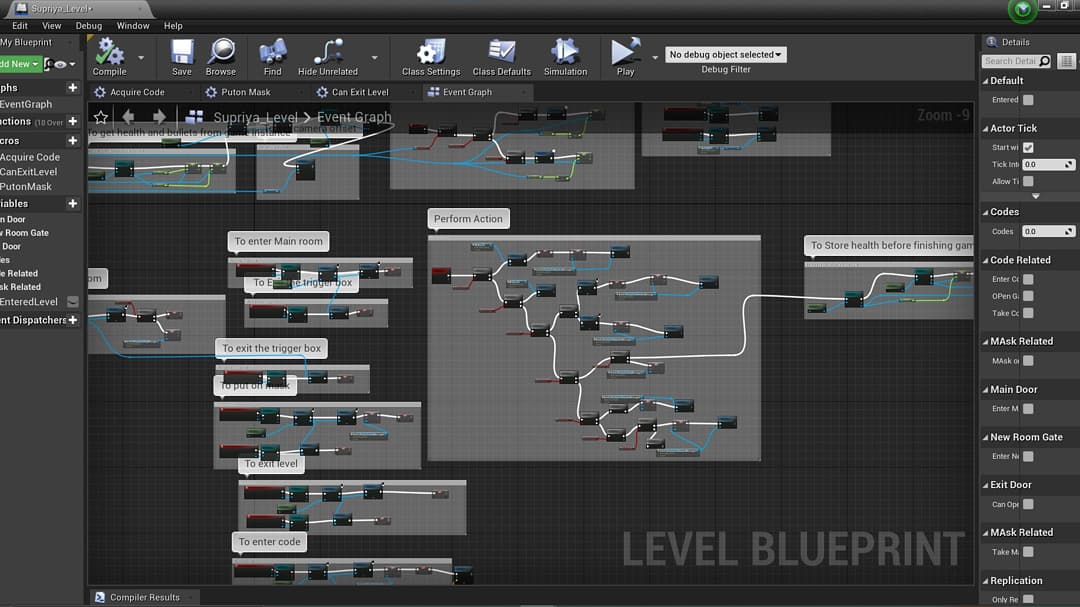Toggle Hide Unrelated nodes
Screen dimensions: 1080x607
(328, 56)
